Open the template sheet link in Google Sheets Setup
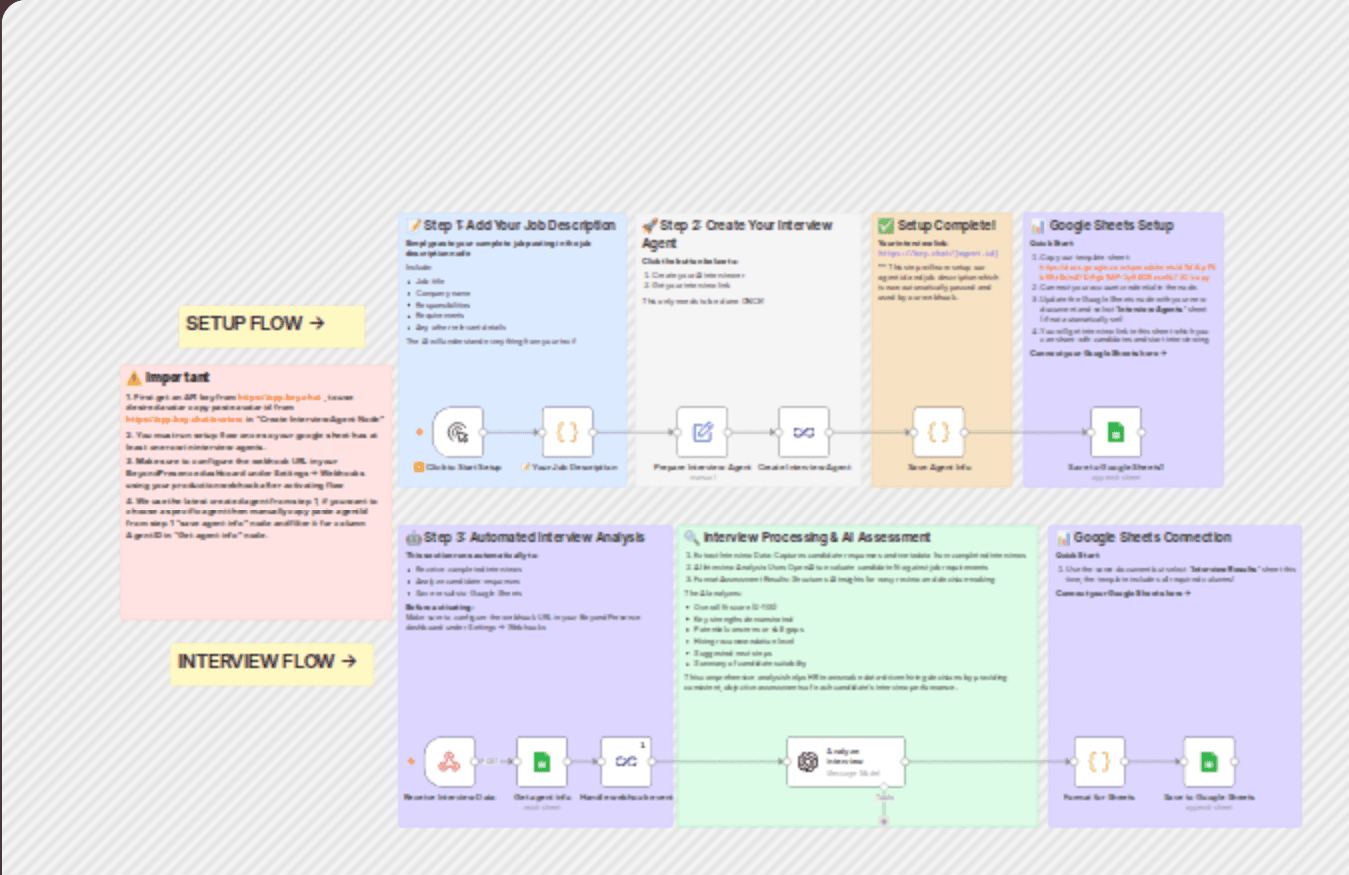This screenshot has height=875, width=1349. pos(1128,274)
